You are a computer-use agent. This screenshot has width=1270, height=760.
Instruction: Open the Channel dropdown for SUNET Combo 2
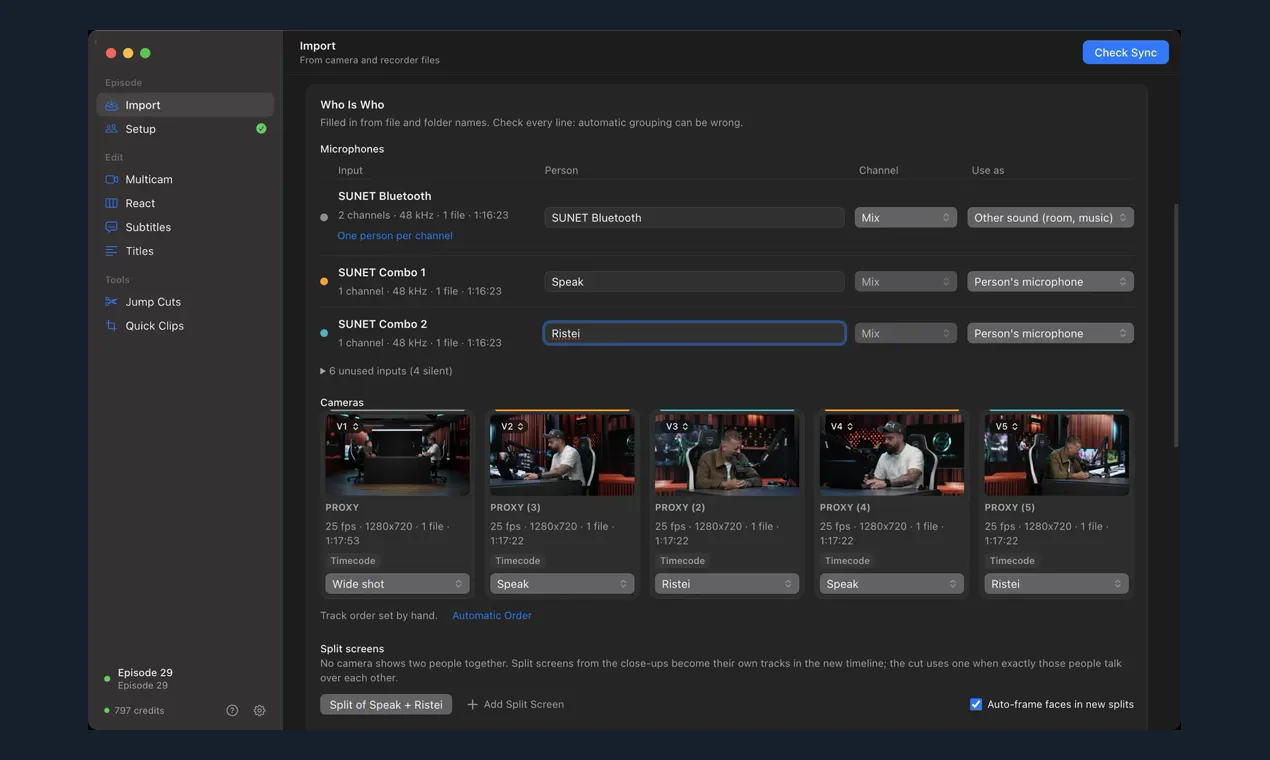click(906, 334)
